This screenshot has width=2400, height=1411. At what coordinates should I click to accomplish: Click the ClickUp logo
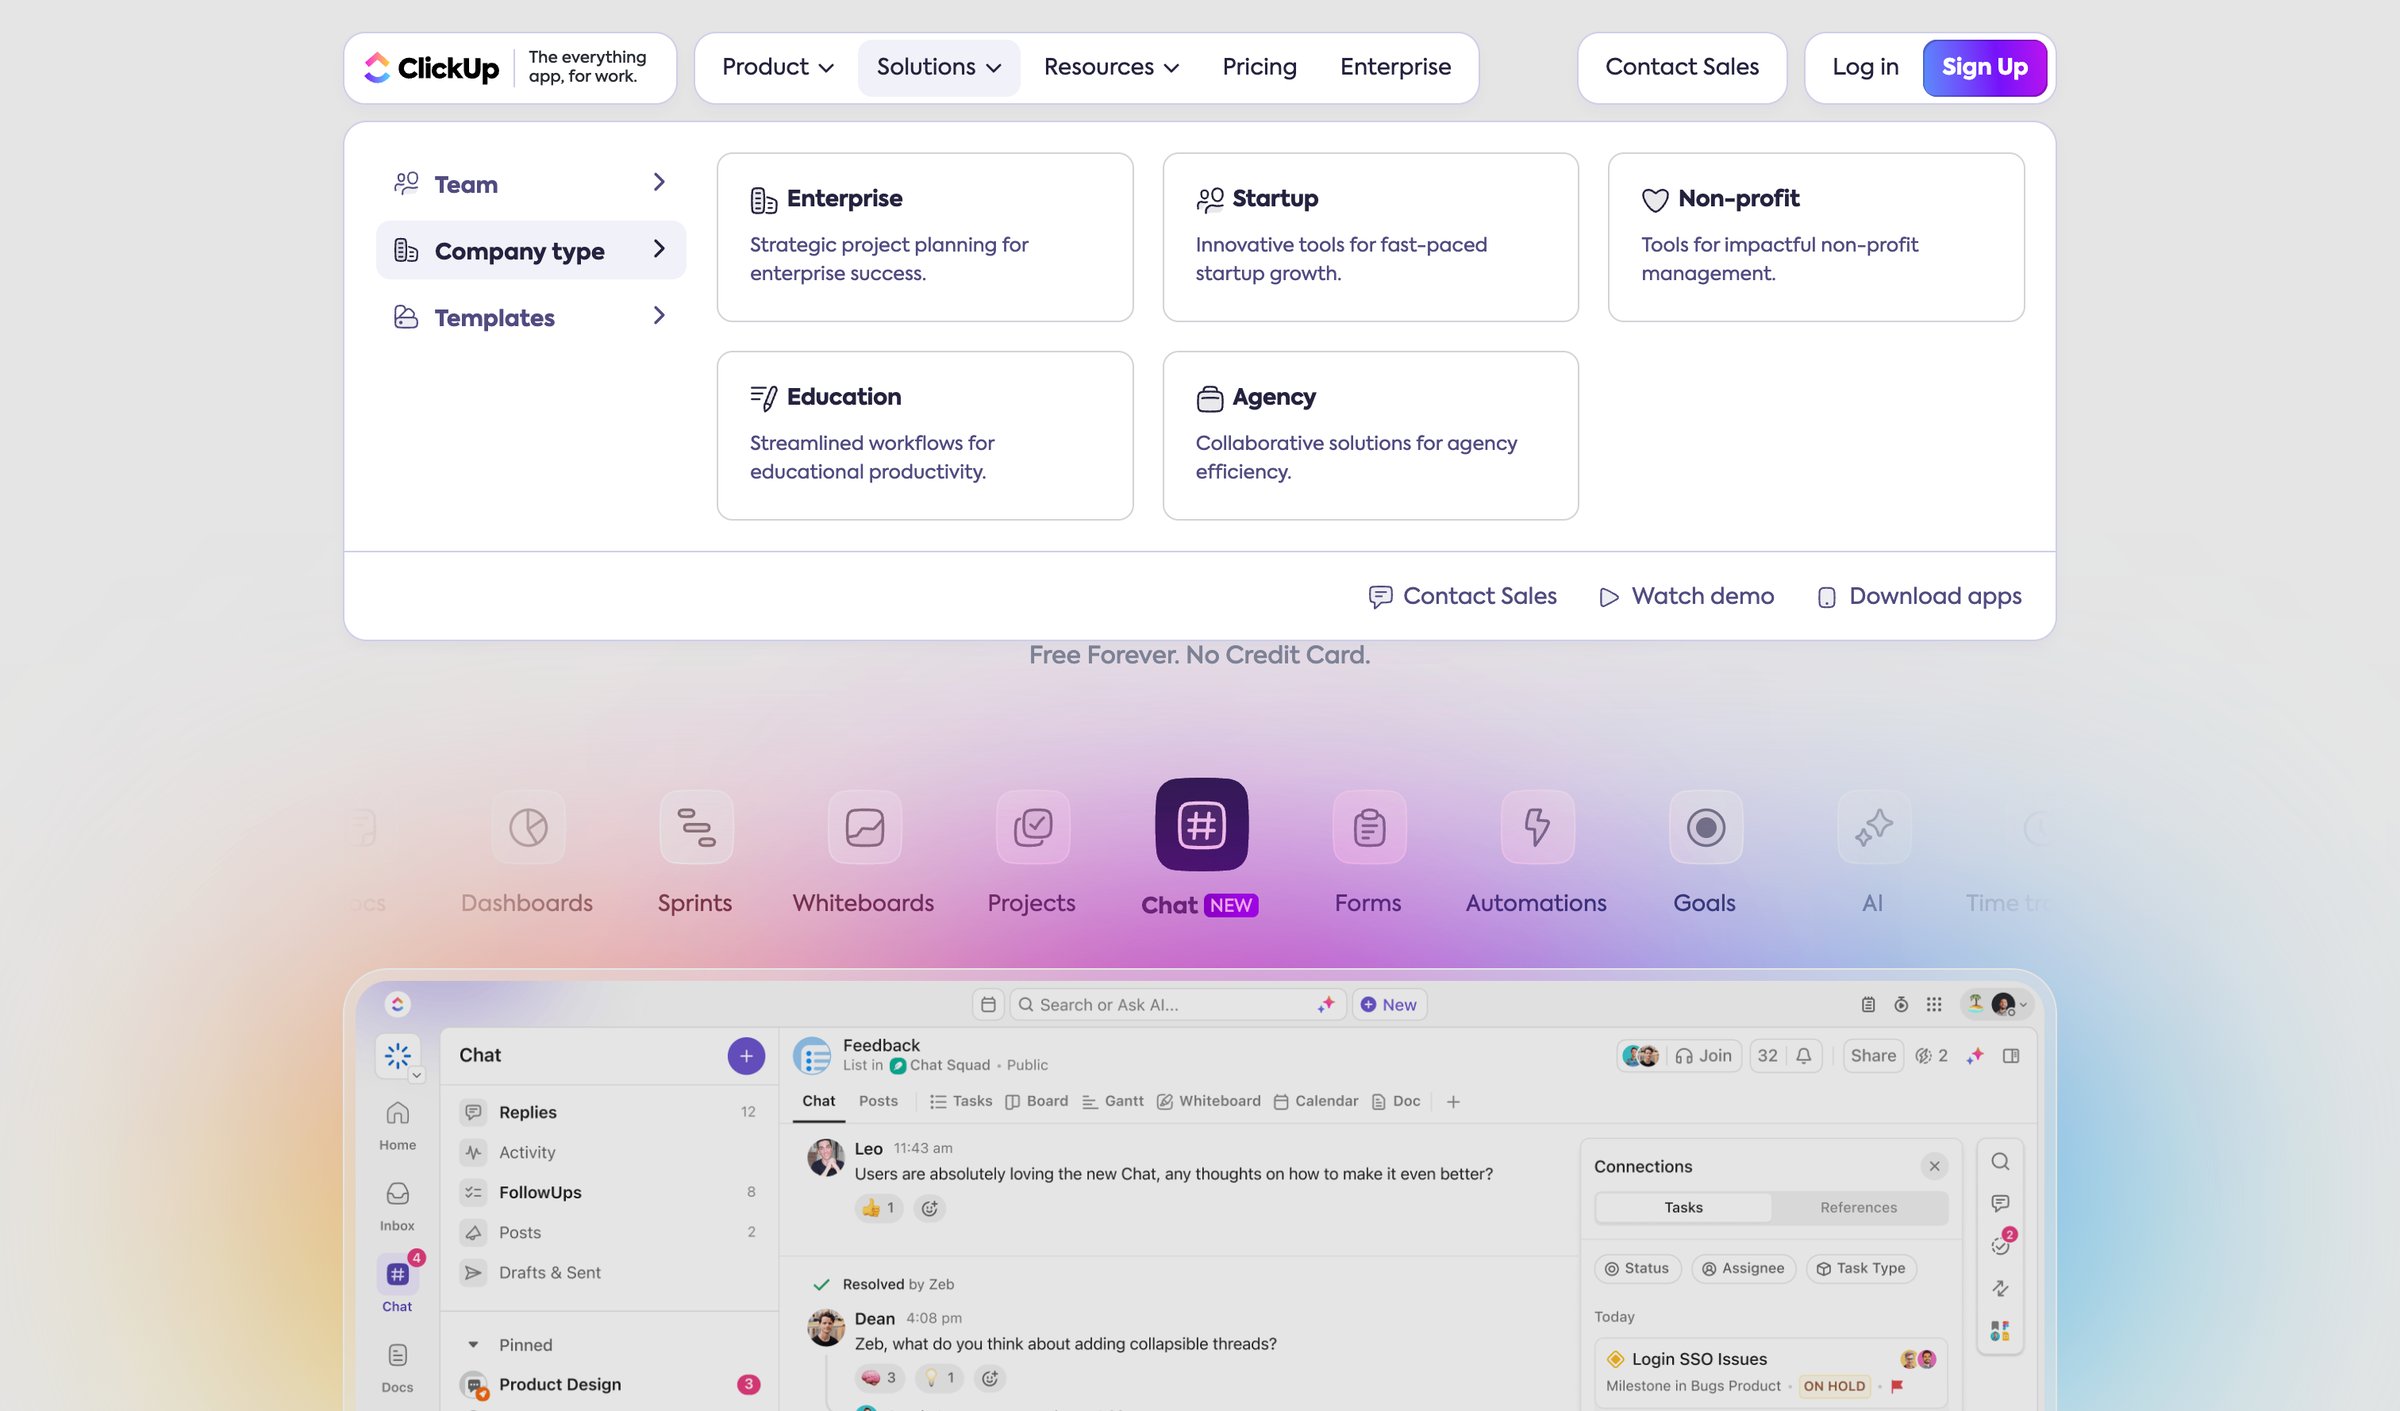pyautogui.click(x=431, y=67)
